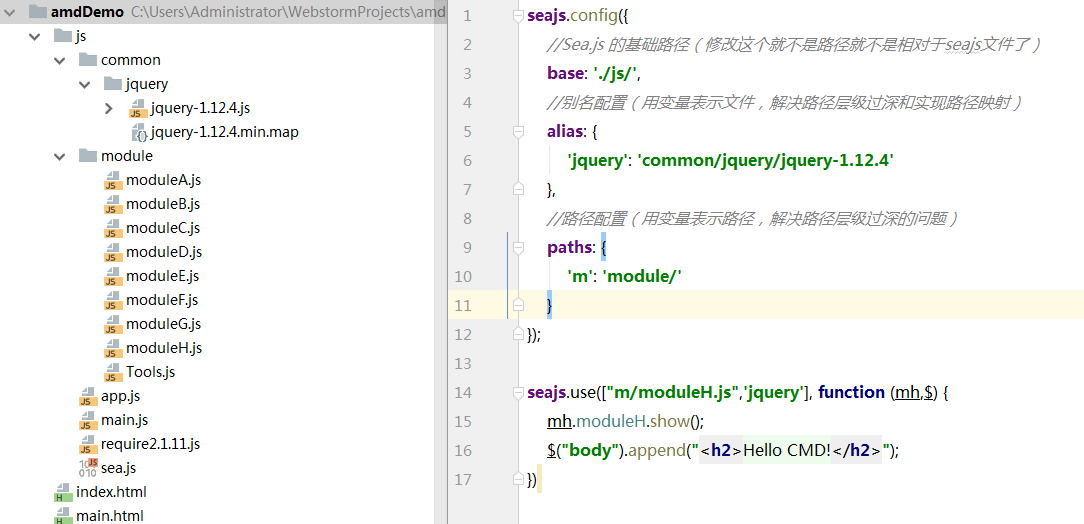Click the moduleD.js file icon
The image size is (1084, 524).
tap(113, 252)
